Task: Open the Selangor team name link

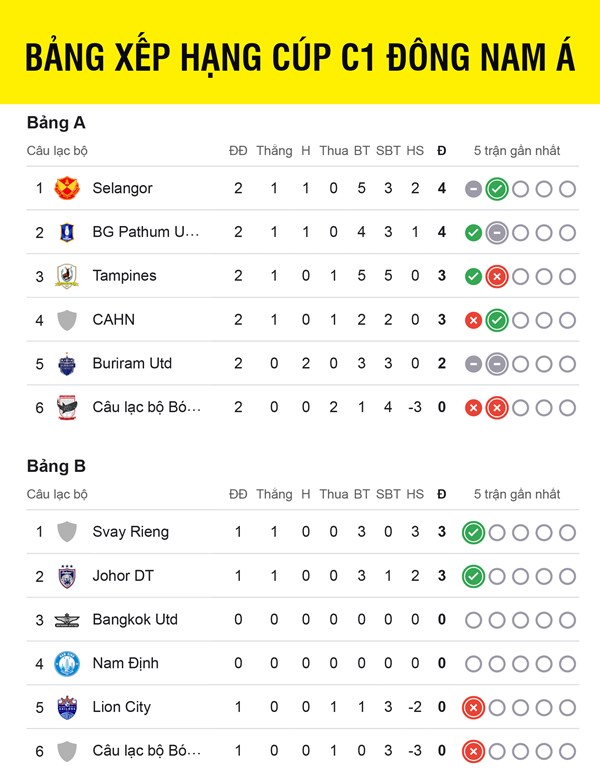Action: coord(122,188)
